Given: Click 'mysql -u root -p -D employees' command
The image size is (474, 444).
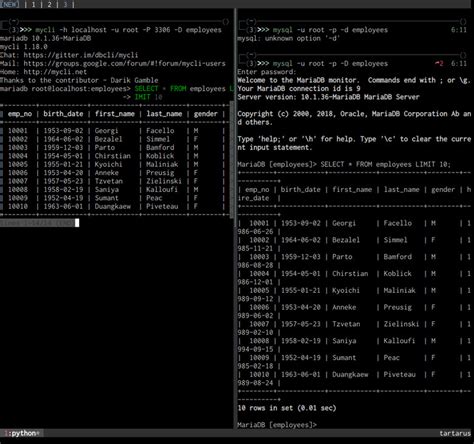Looking at the screenshot, I should [330, 64].
